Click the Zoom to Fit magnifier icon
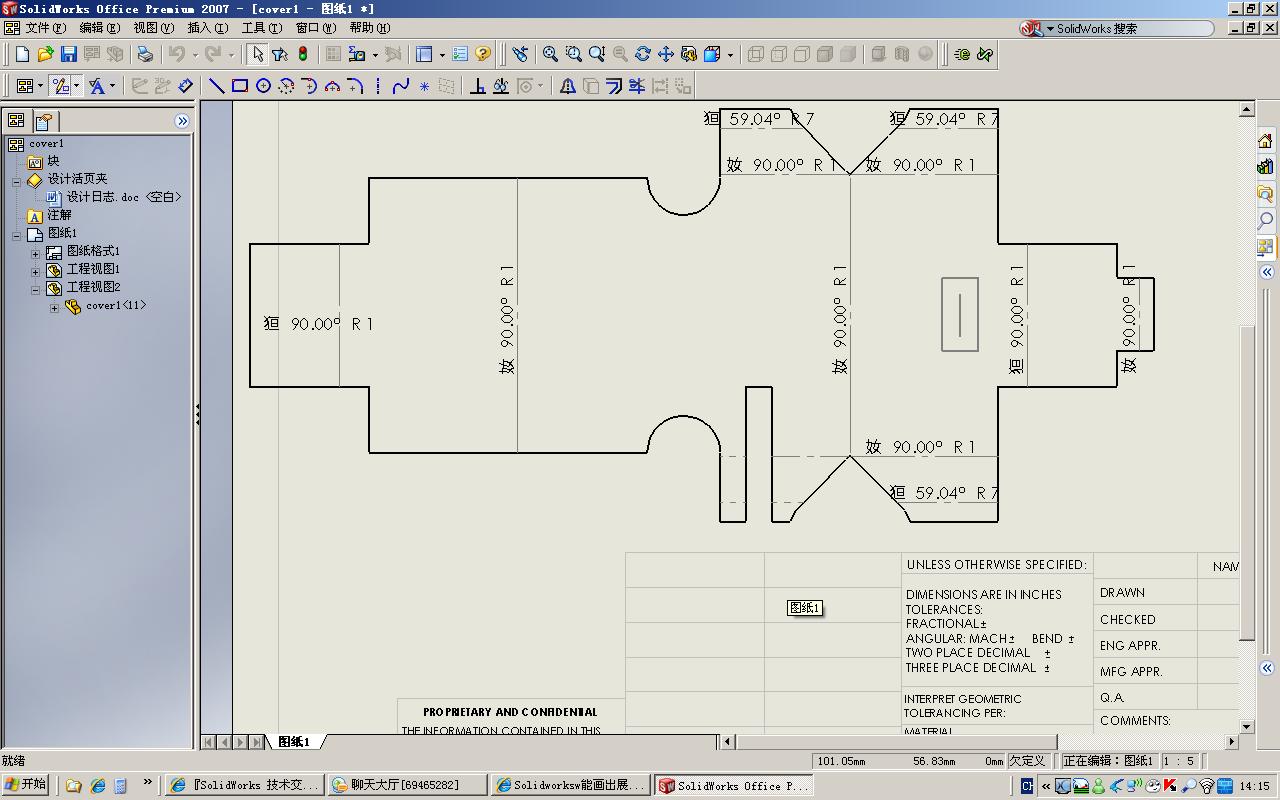Image resolution: width=1280 pixels, height=800 pixels. [x=550, y=54]
